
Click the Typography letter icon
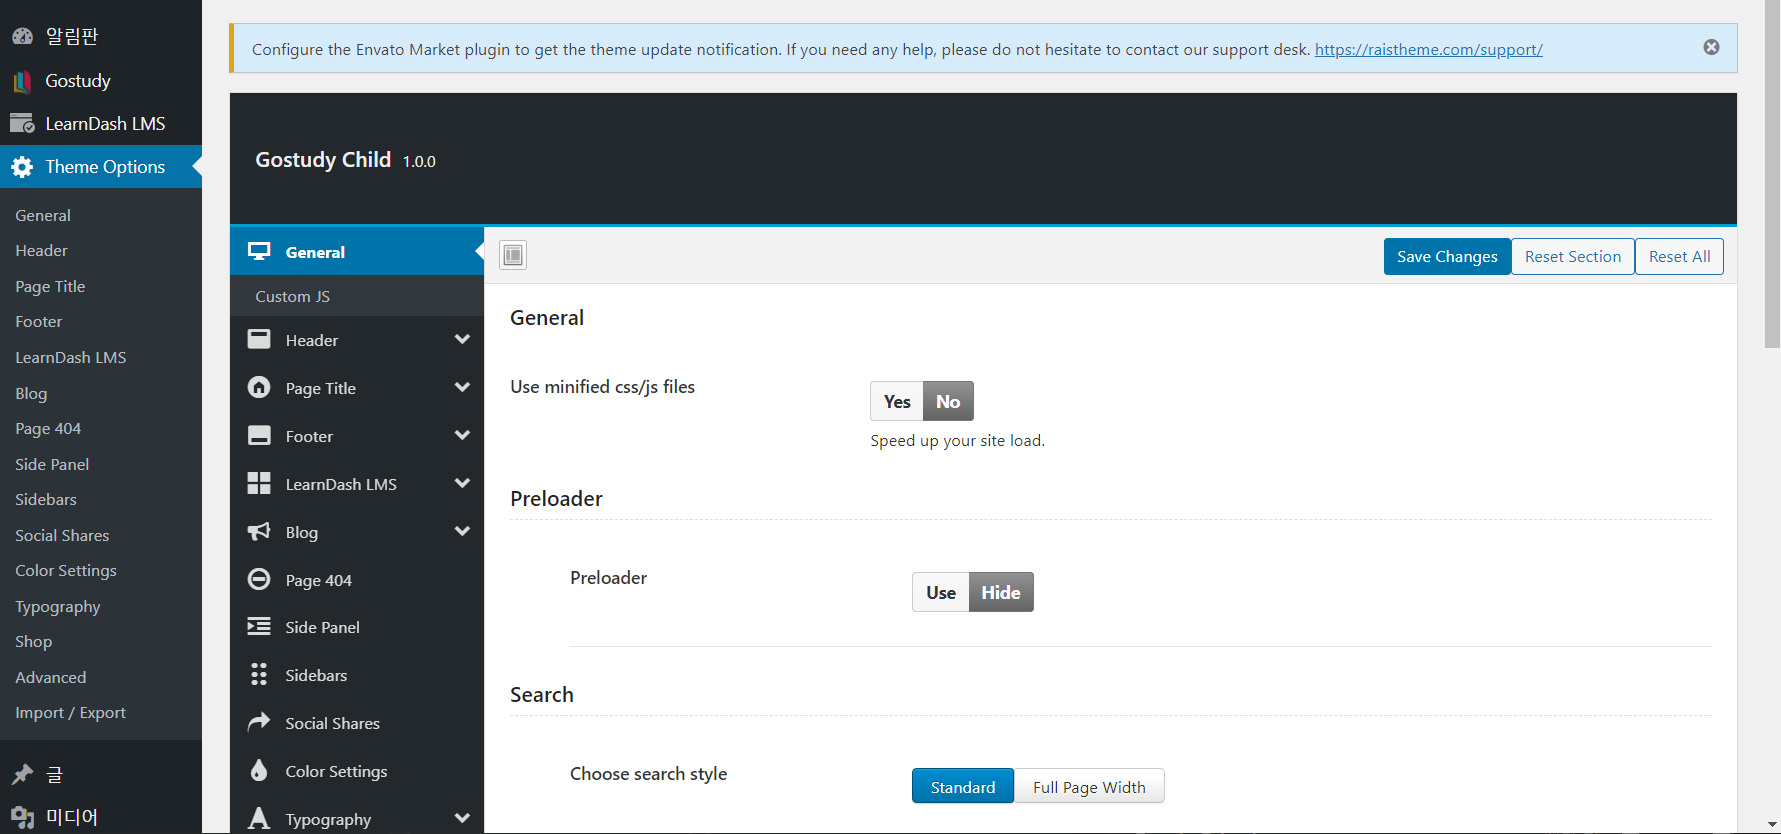coord(259,818)
